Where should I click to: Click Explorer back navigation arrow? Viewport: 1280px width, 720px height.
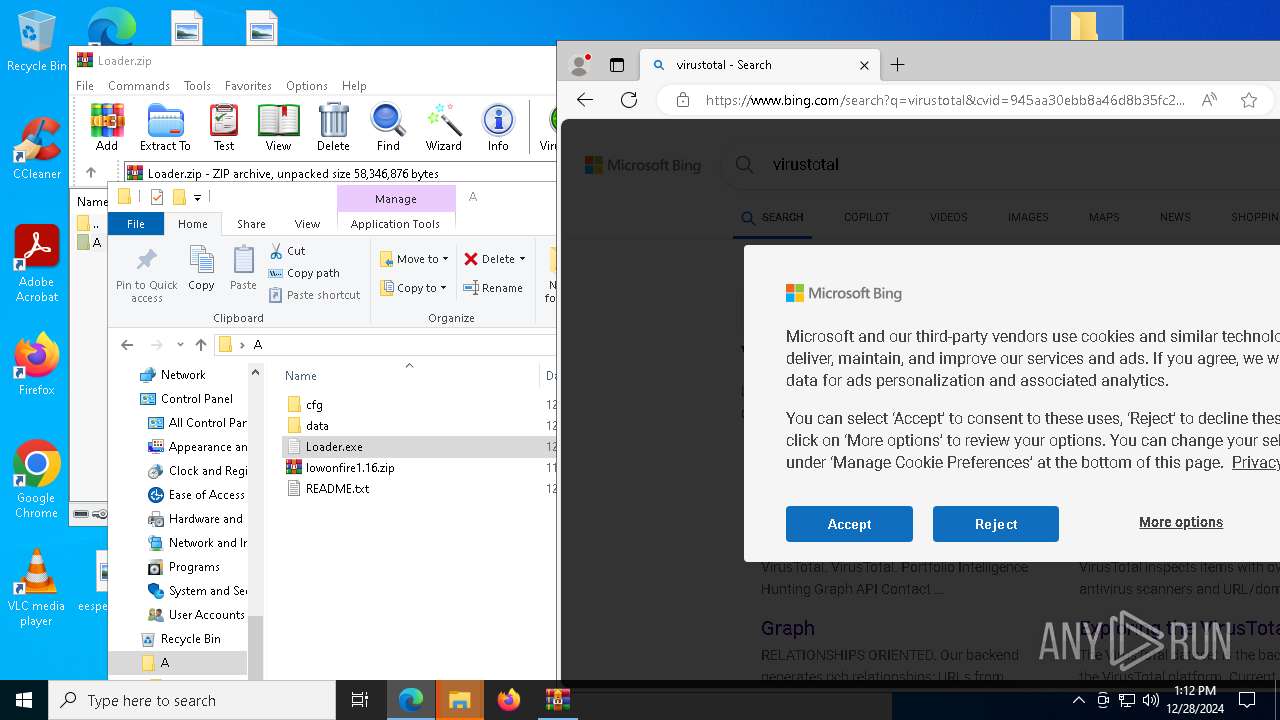[127, 345]
